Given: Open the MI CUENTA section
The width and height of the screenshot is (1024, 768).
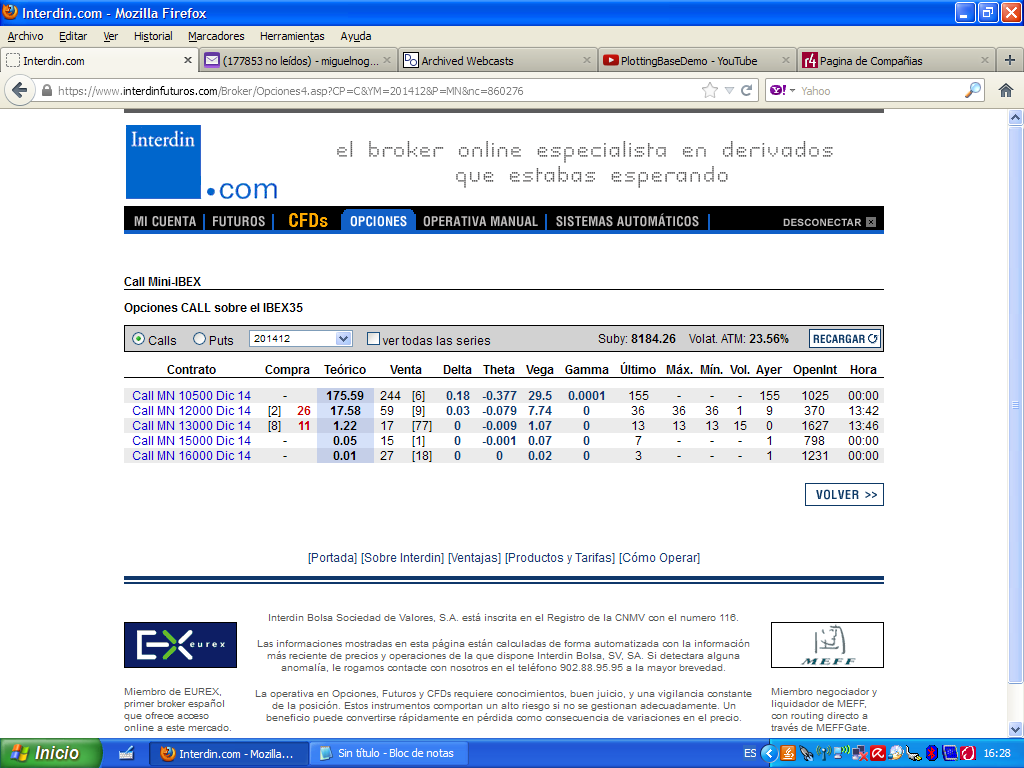Looking at the screenshot, I should tap(165, 221).
